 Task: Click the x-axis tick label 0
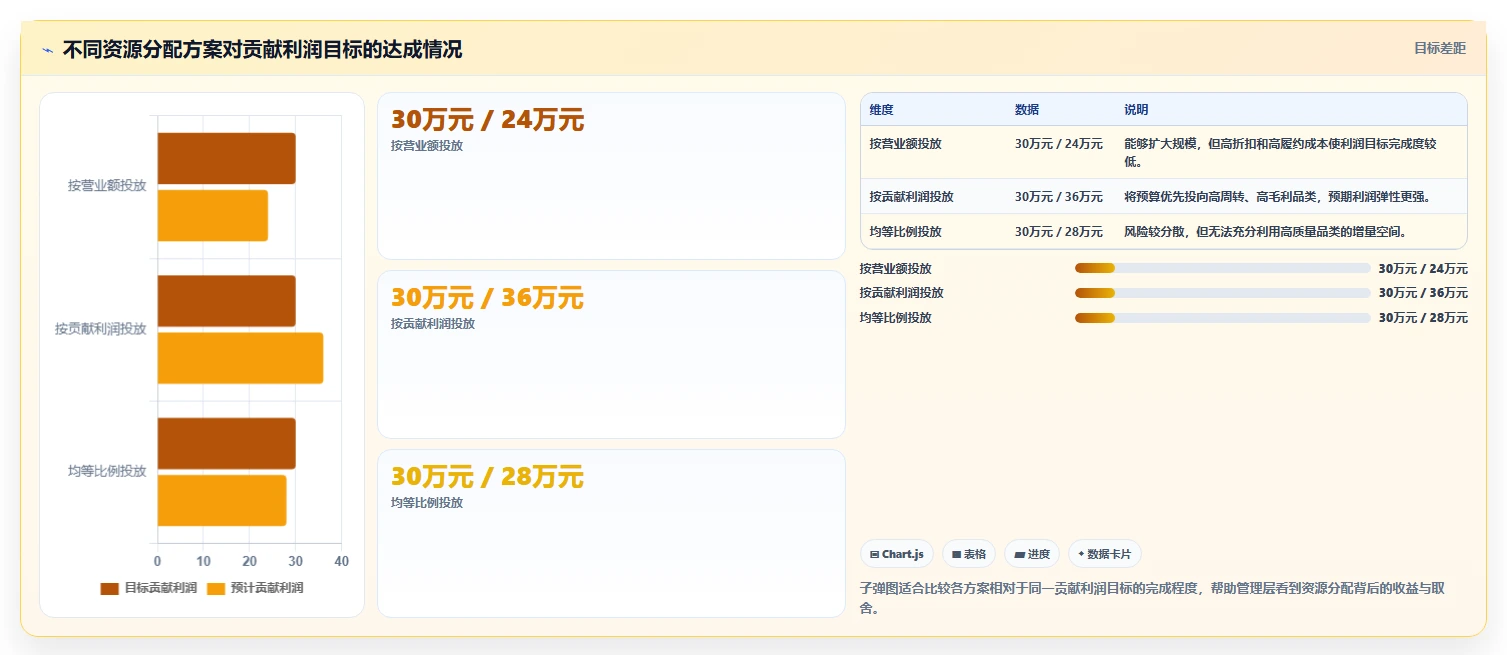[x=157, y=561]
